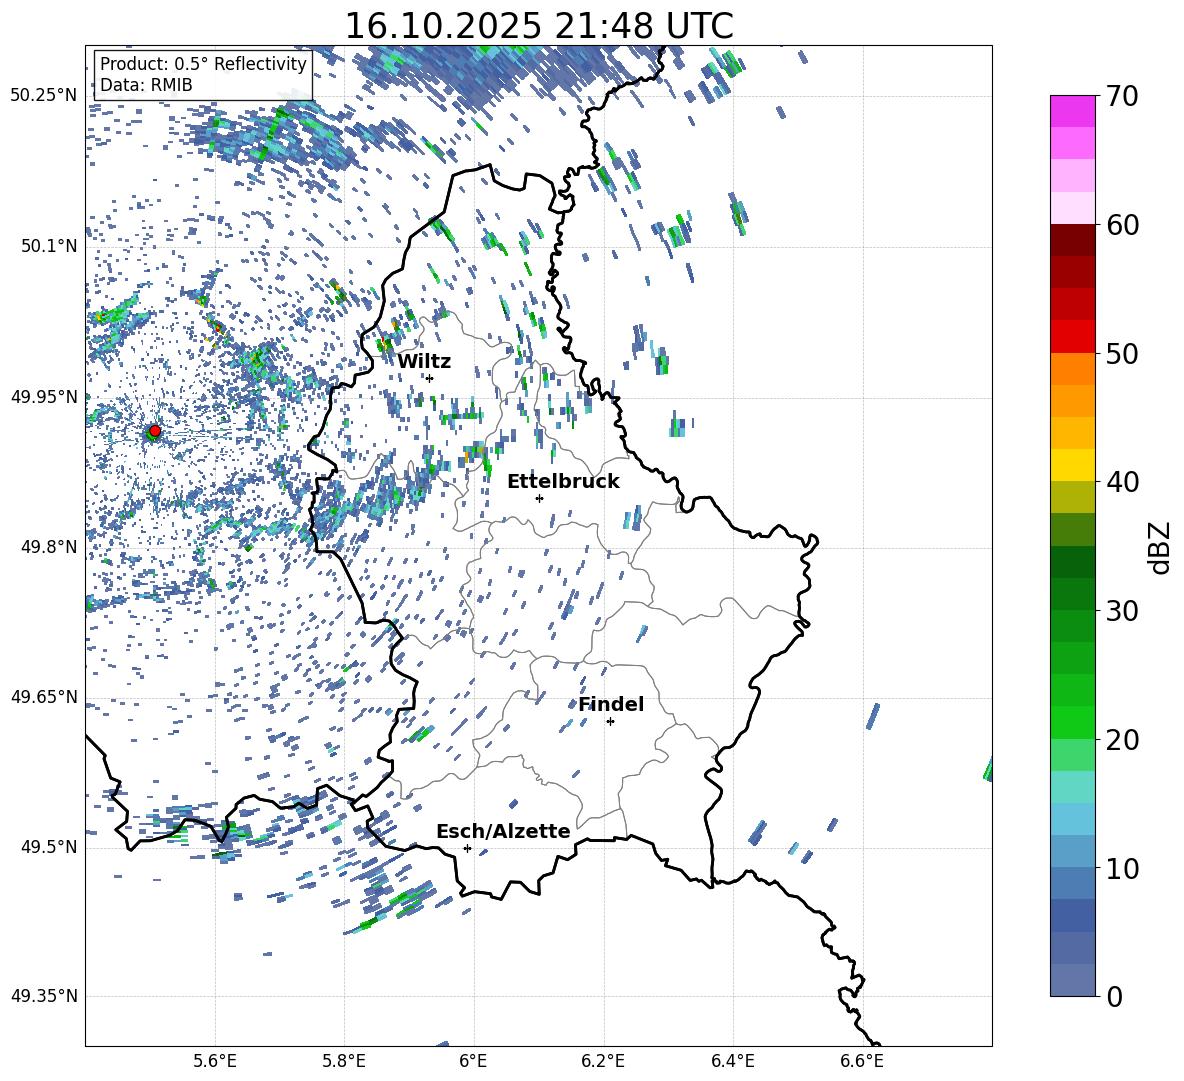Click the dark green colorbar segment near 30

tap(1072, 594)
